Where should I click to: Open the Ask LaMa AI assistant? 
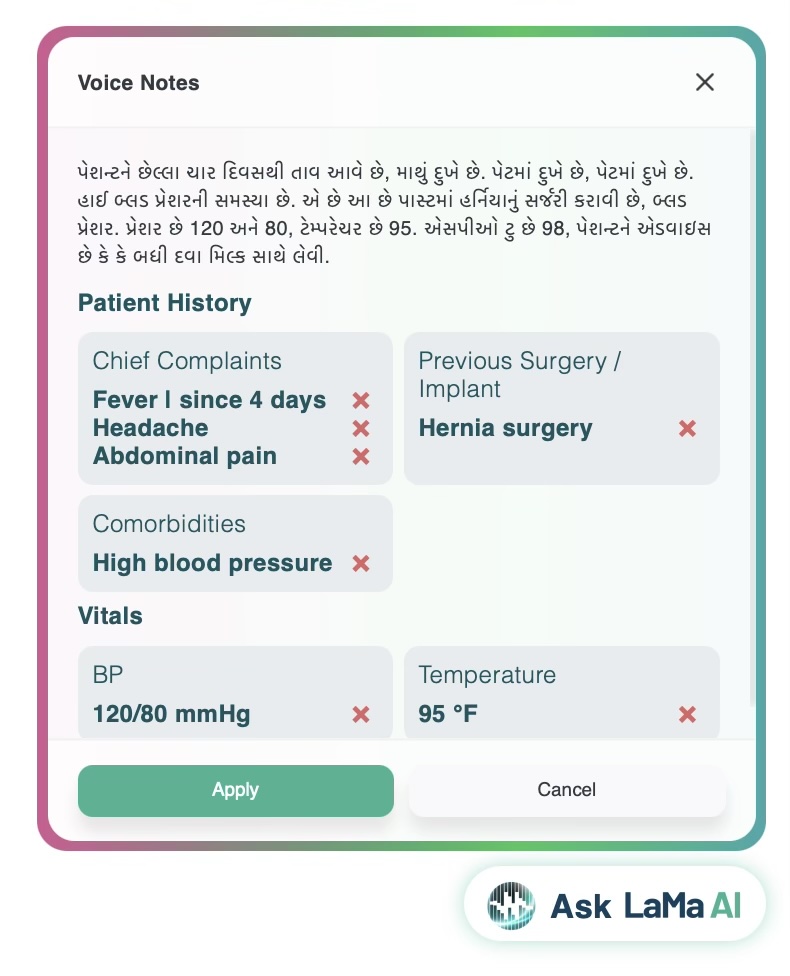(x=615, y=905)
